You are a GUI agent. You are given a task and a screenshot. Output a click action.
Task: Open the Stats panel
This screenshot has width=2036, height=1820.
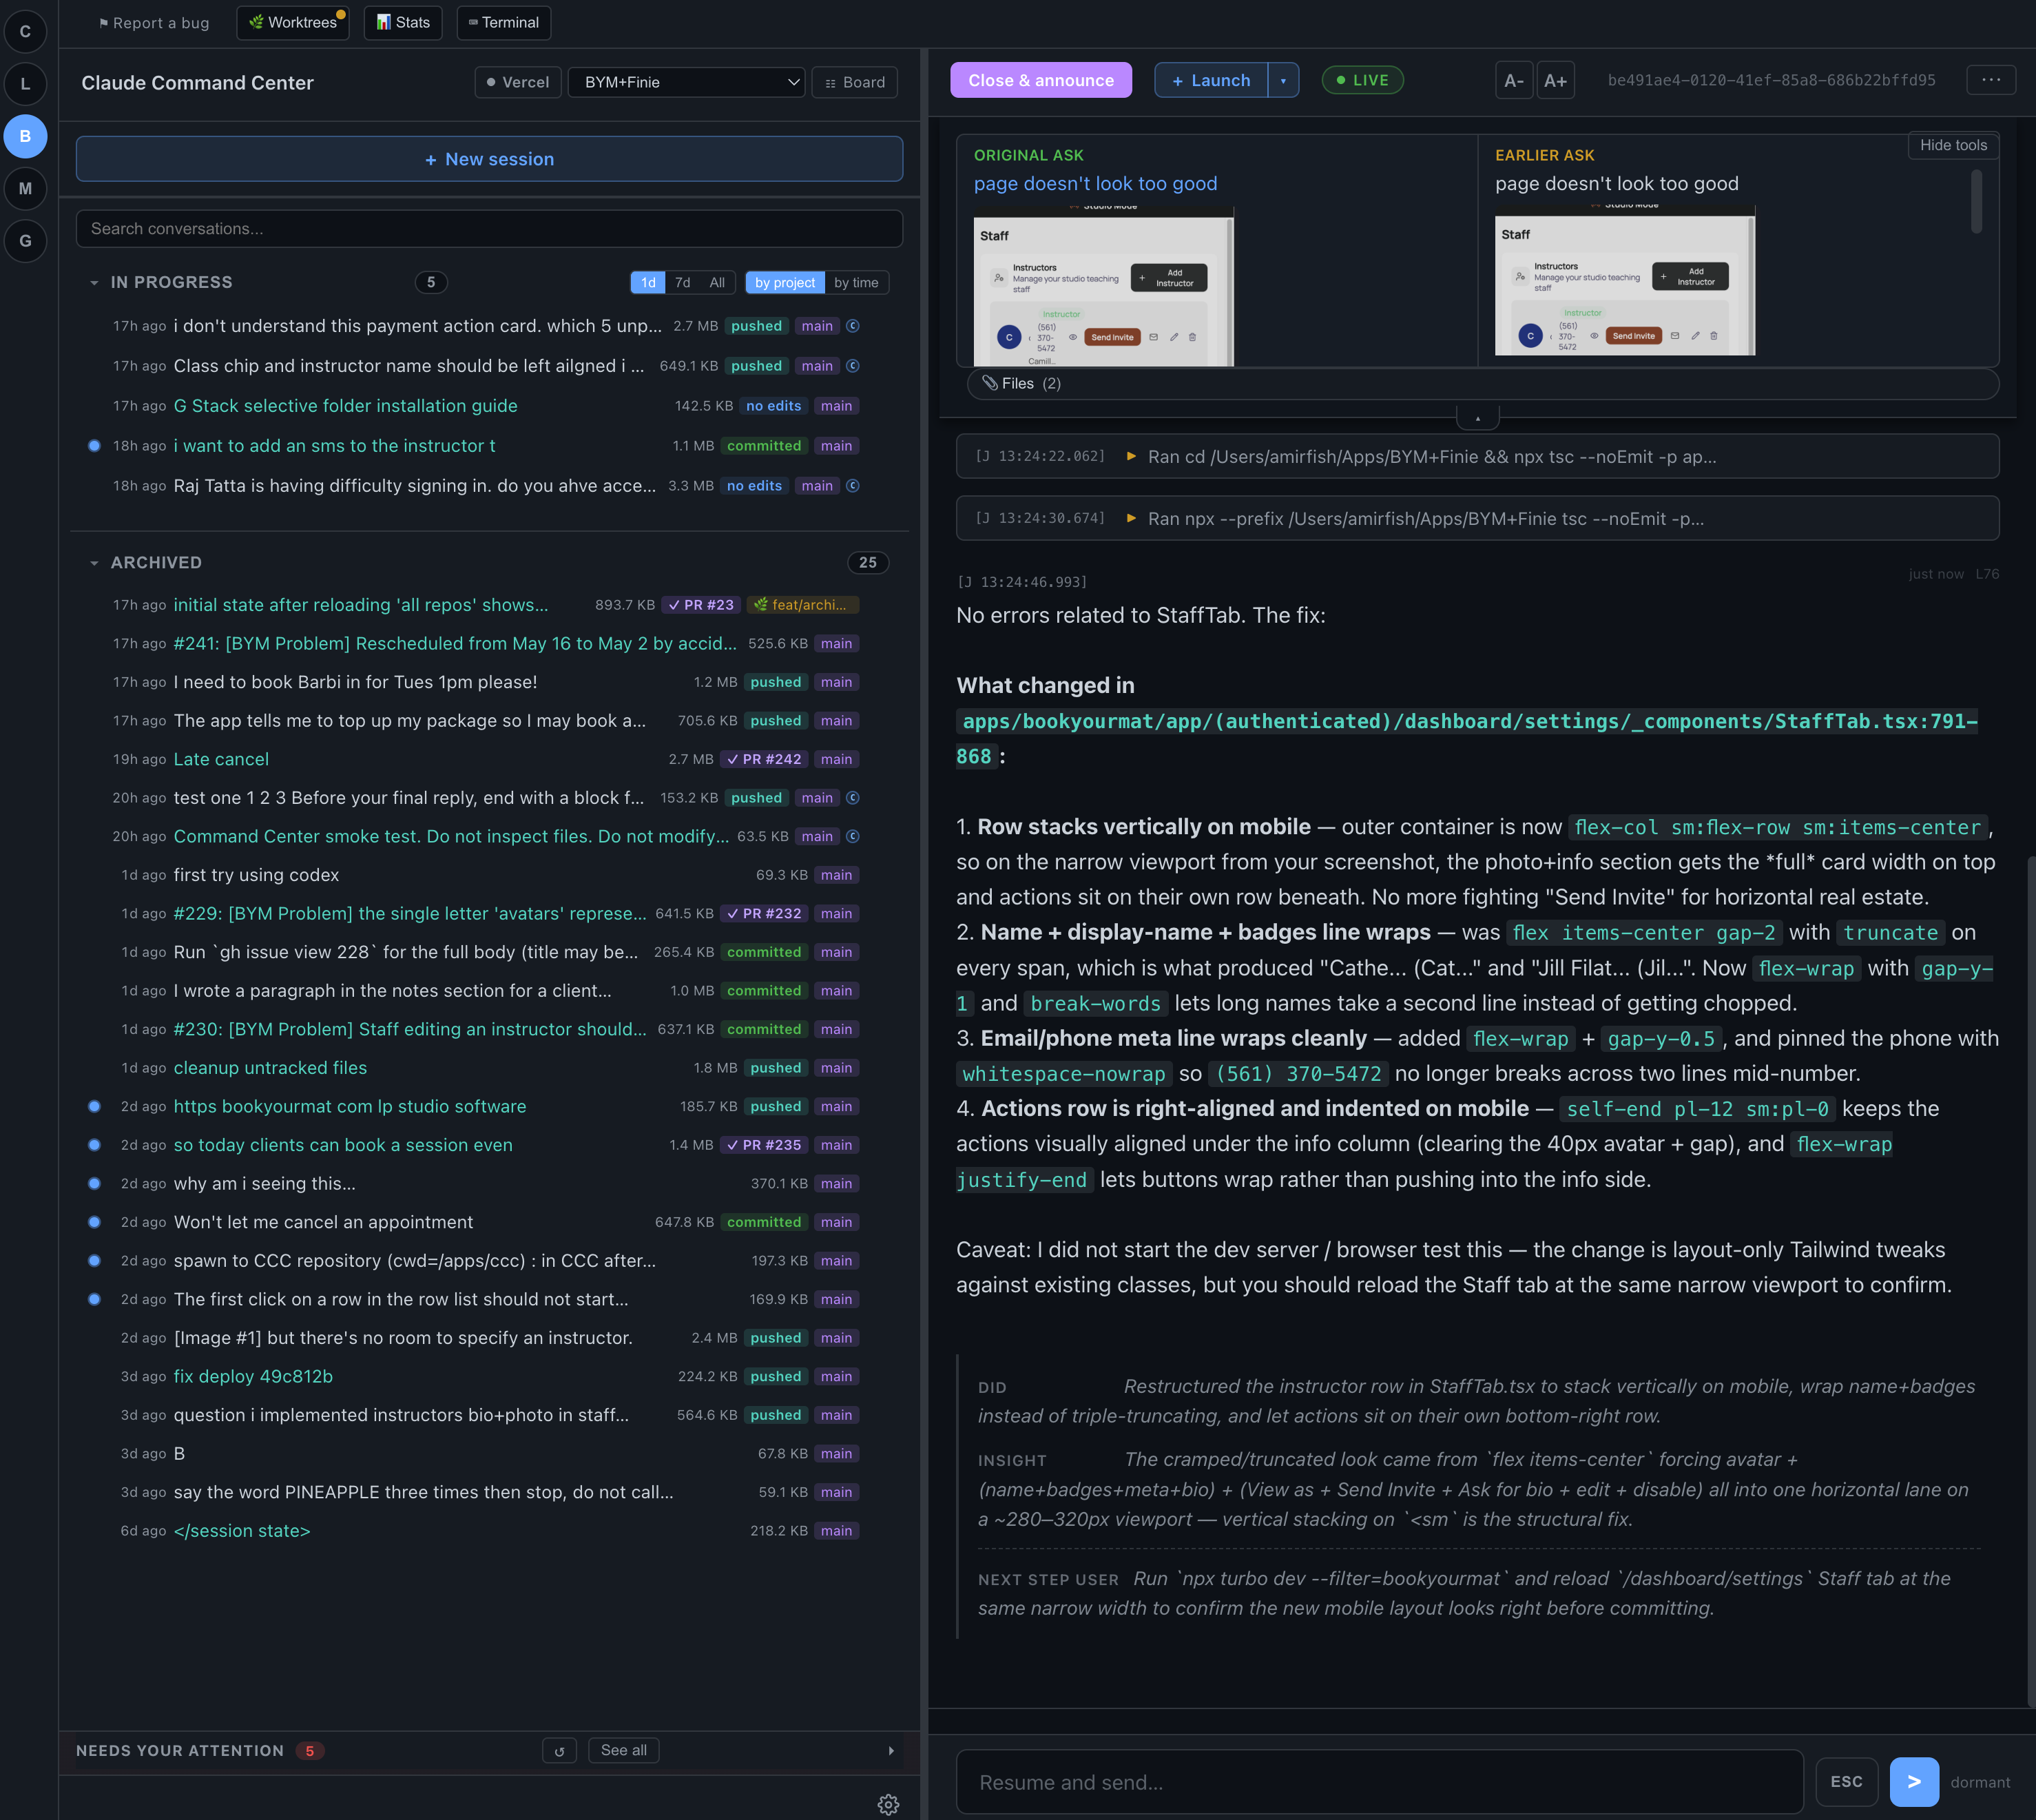tap(403, 22)
